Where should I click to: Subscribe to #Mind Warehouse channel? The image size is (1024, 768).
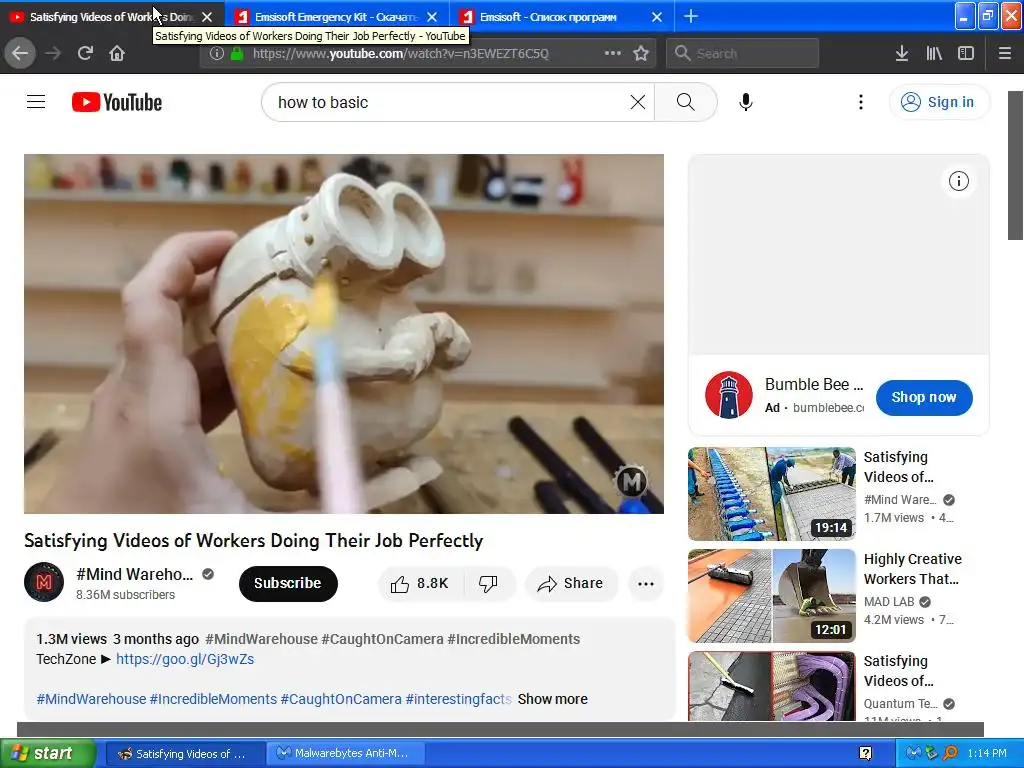click(288, 583)
